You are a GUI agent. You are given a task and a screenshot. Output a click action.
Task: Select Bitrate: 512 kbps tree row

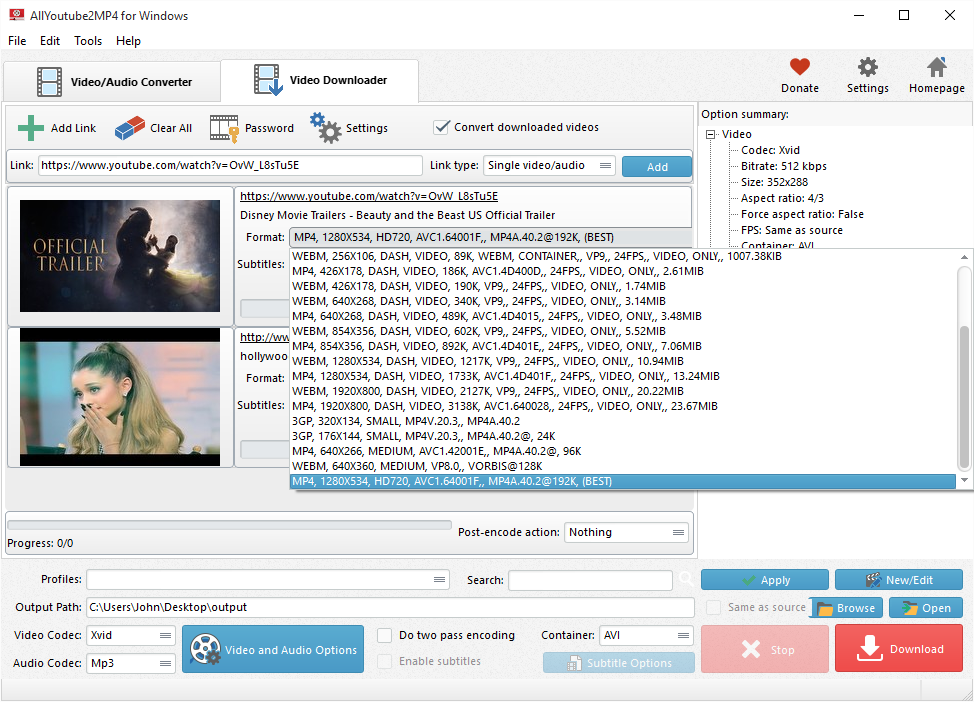tap(783, 166)
